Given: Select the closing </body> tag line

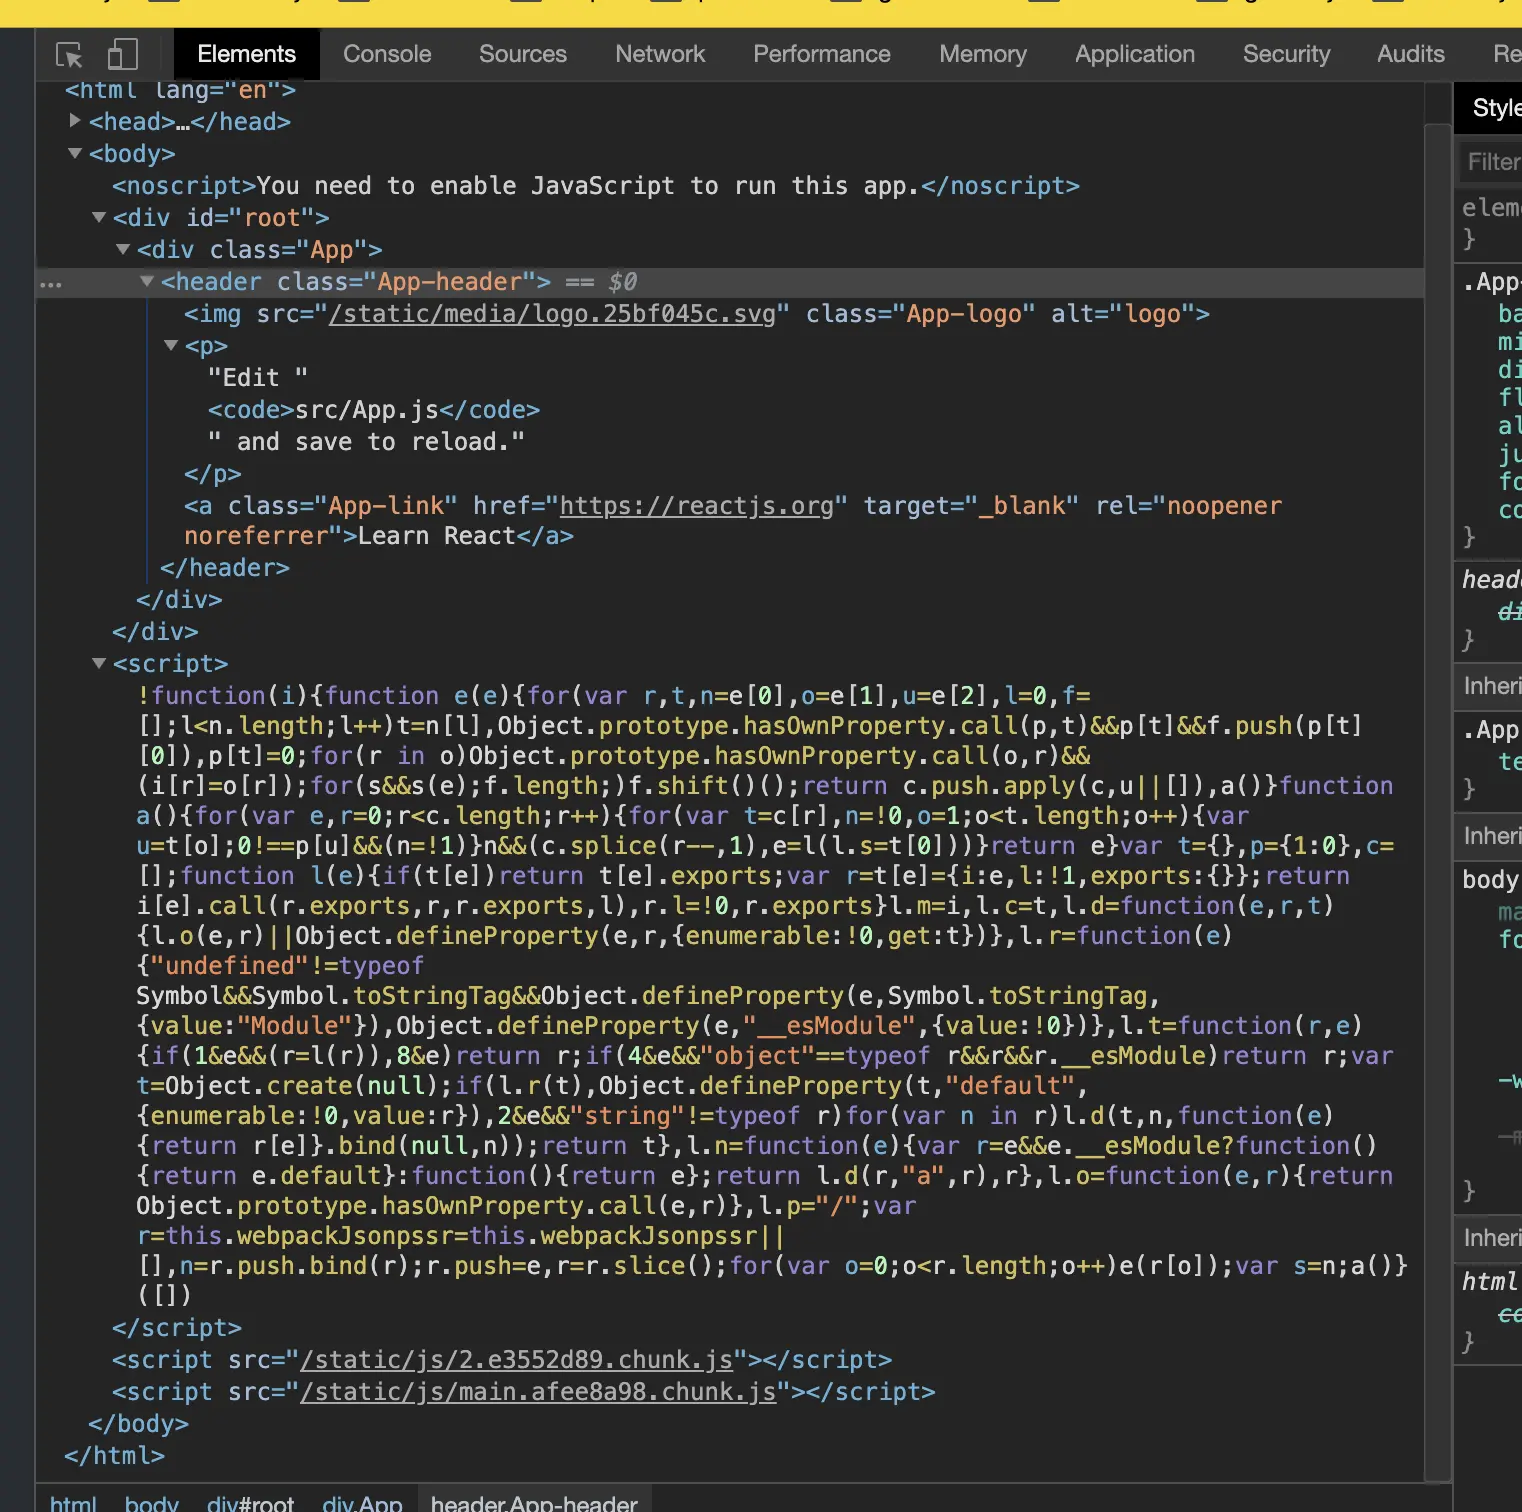Looking at the screenshot, I should [x=138, y=1424].
